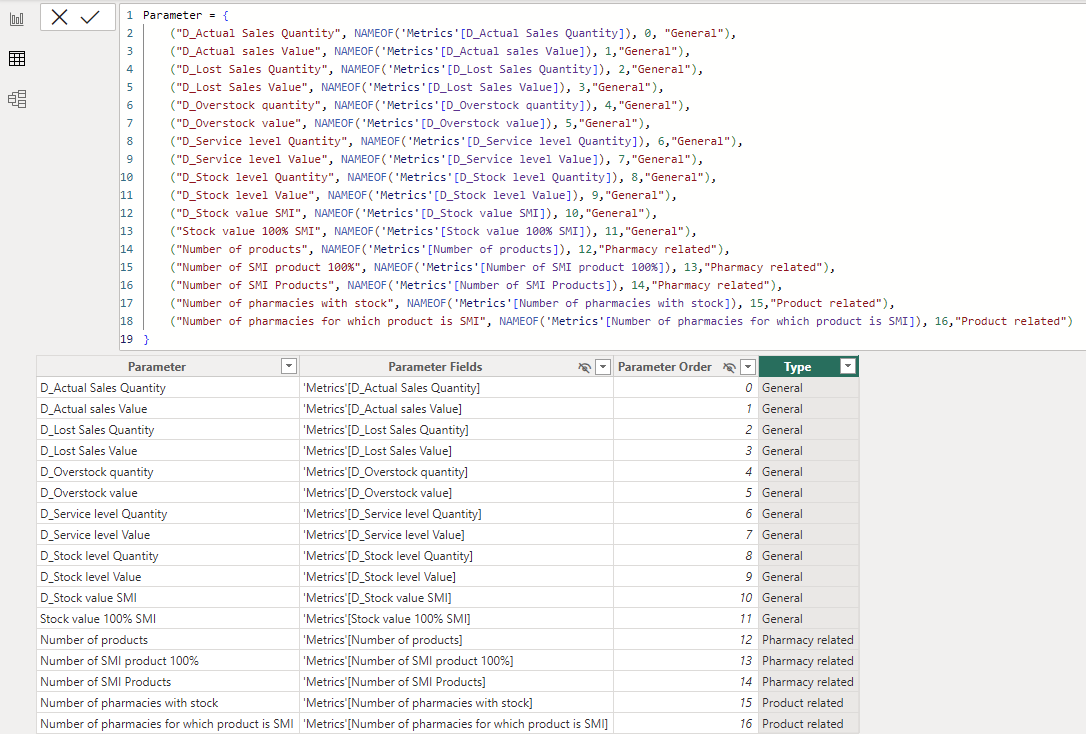1086x734 pixels.
Task: Click Type cell 'Product related' in row 16
Action: click(808, 724)
